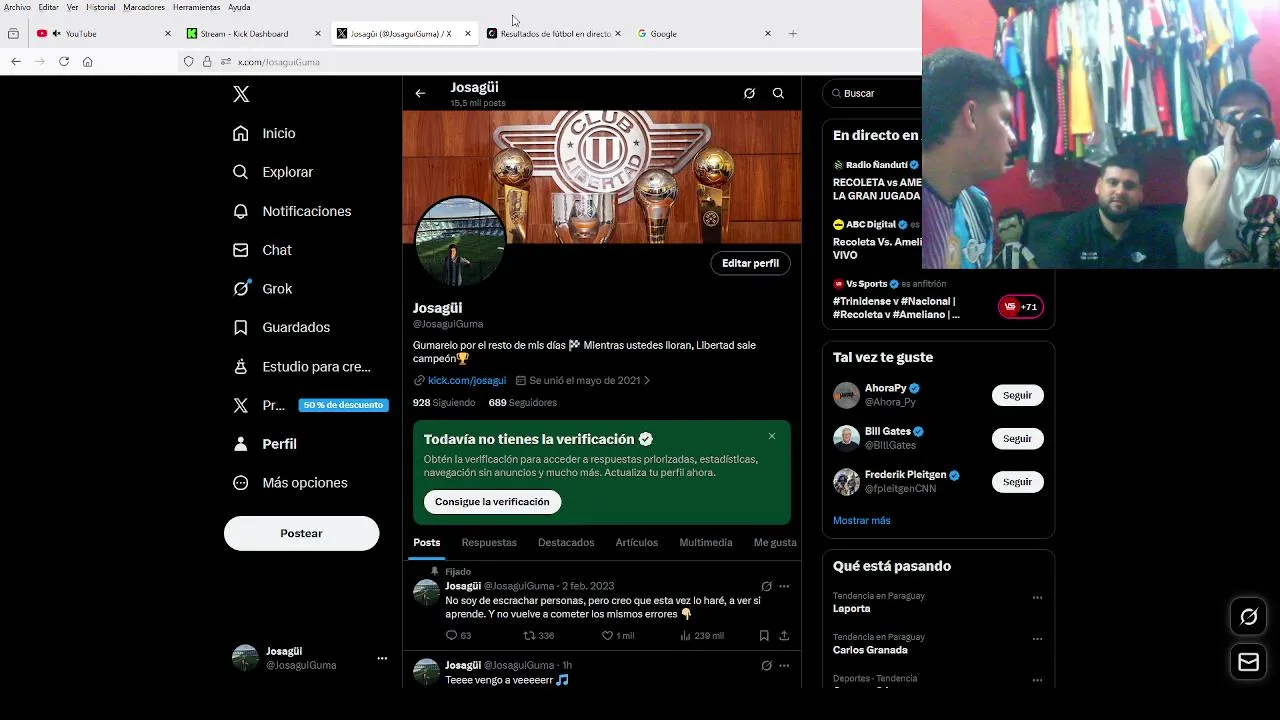Screen dimensions: 1280x720
Task: Go to Inicio in sidebar
Action: click(265, 133)
